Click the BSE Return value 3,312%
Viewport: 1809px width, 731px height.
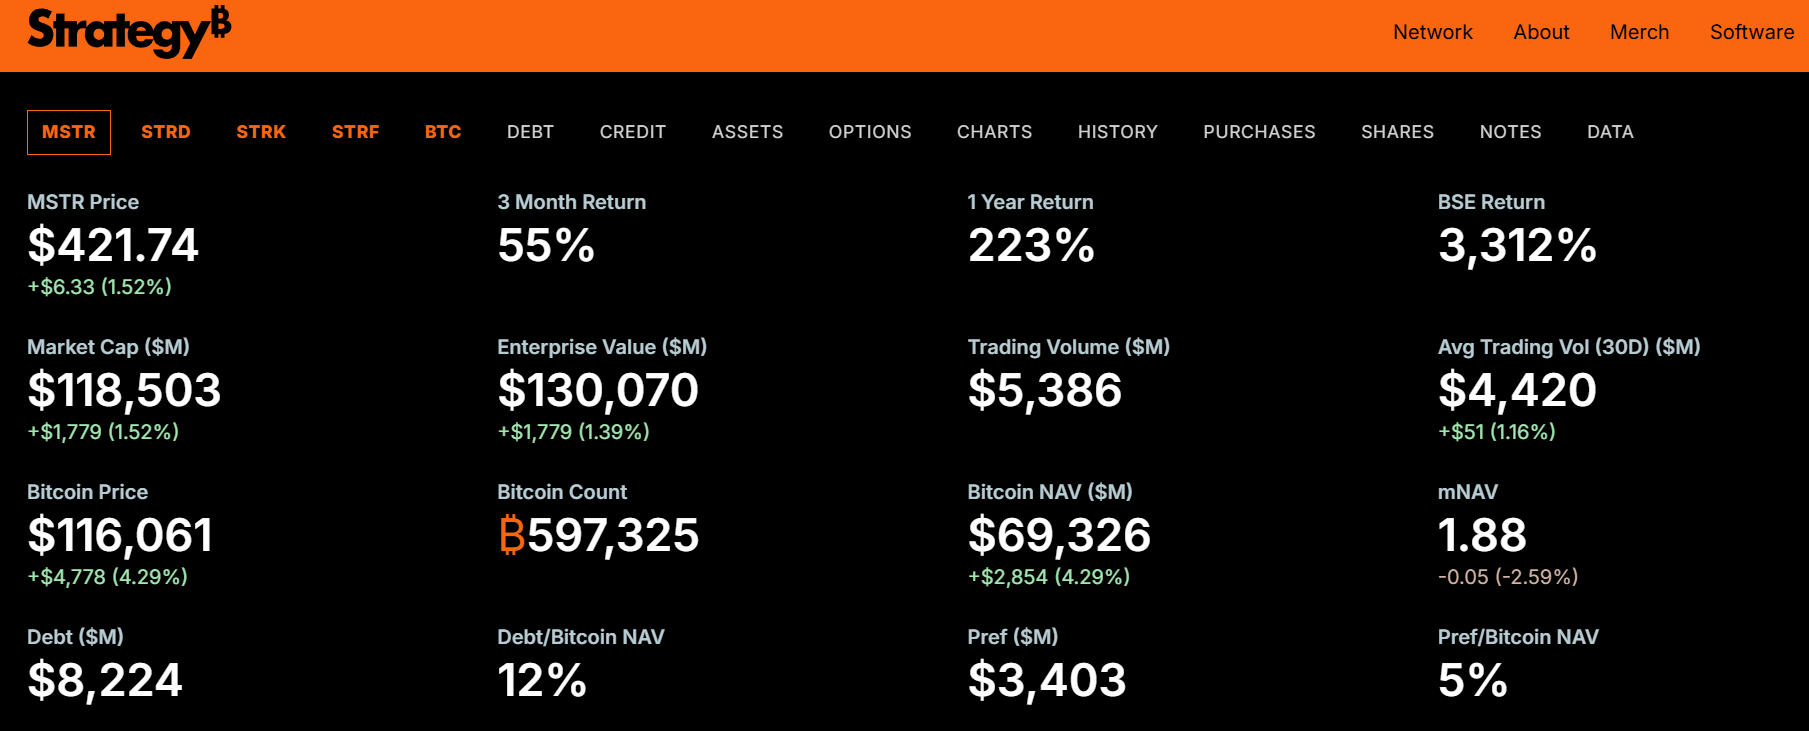point(1517,246)
